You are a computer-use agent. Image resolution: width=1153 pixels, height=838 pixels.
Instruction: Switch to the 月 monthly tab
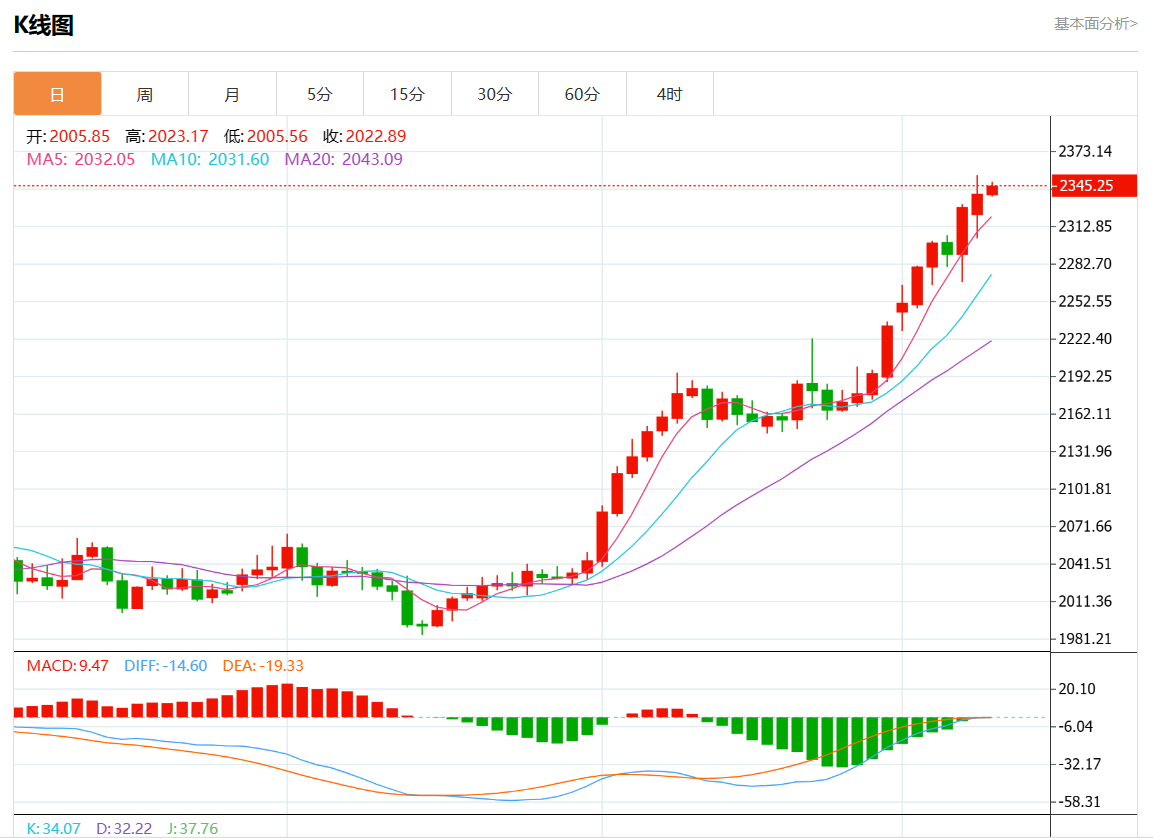point(232,94)
